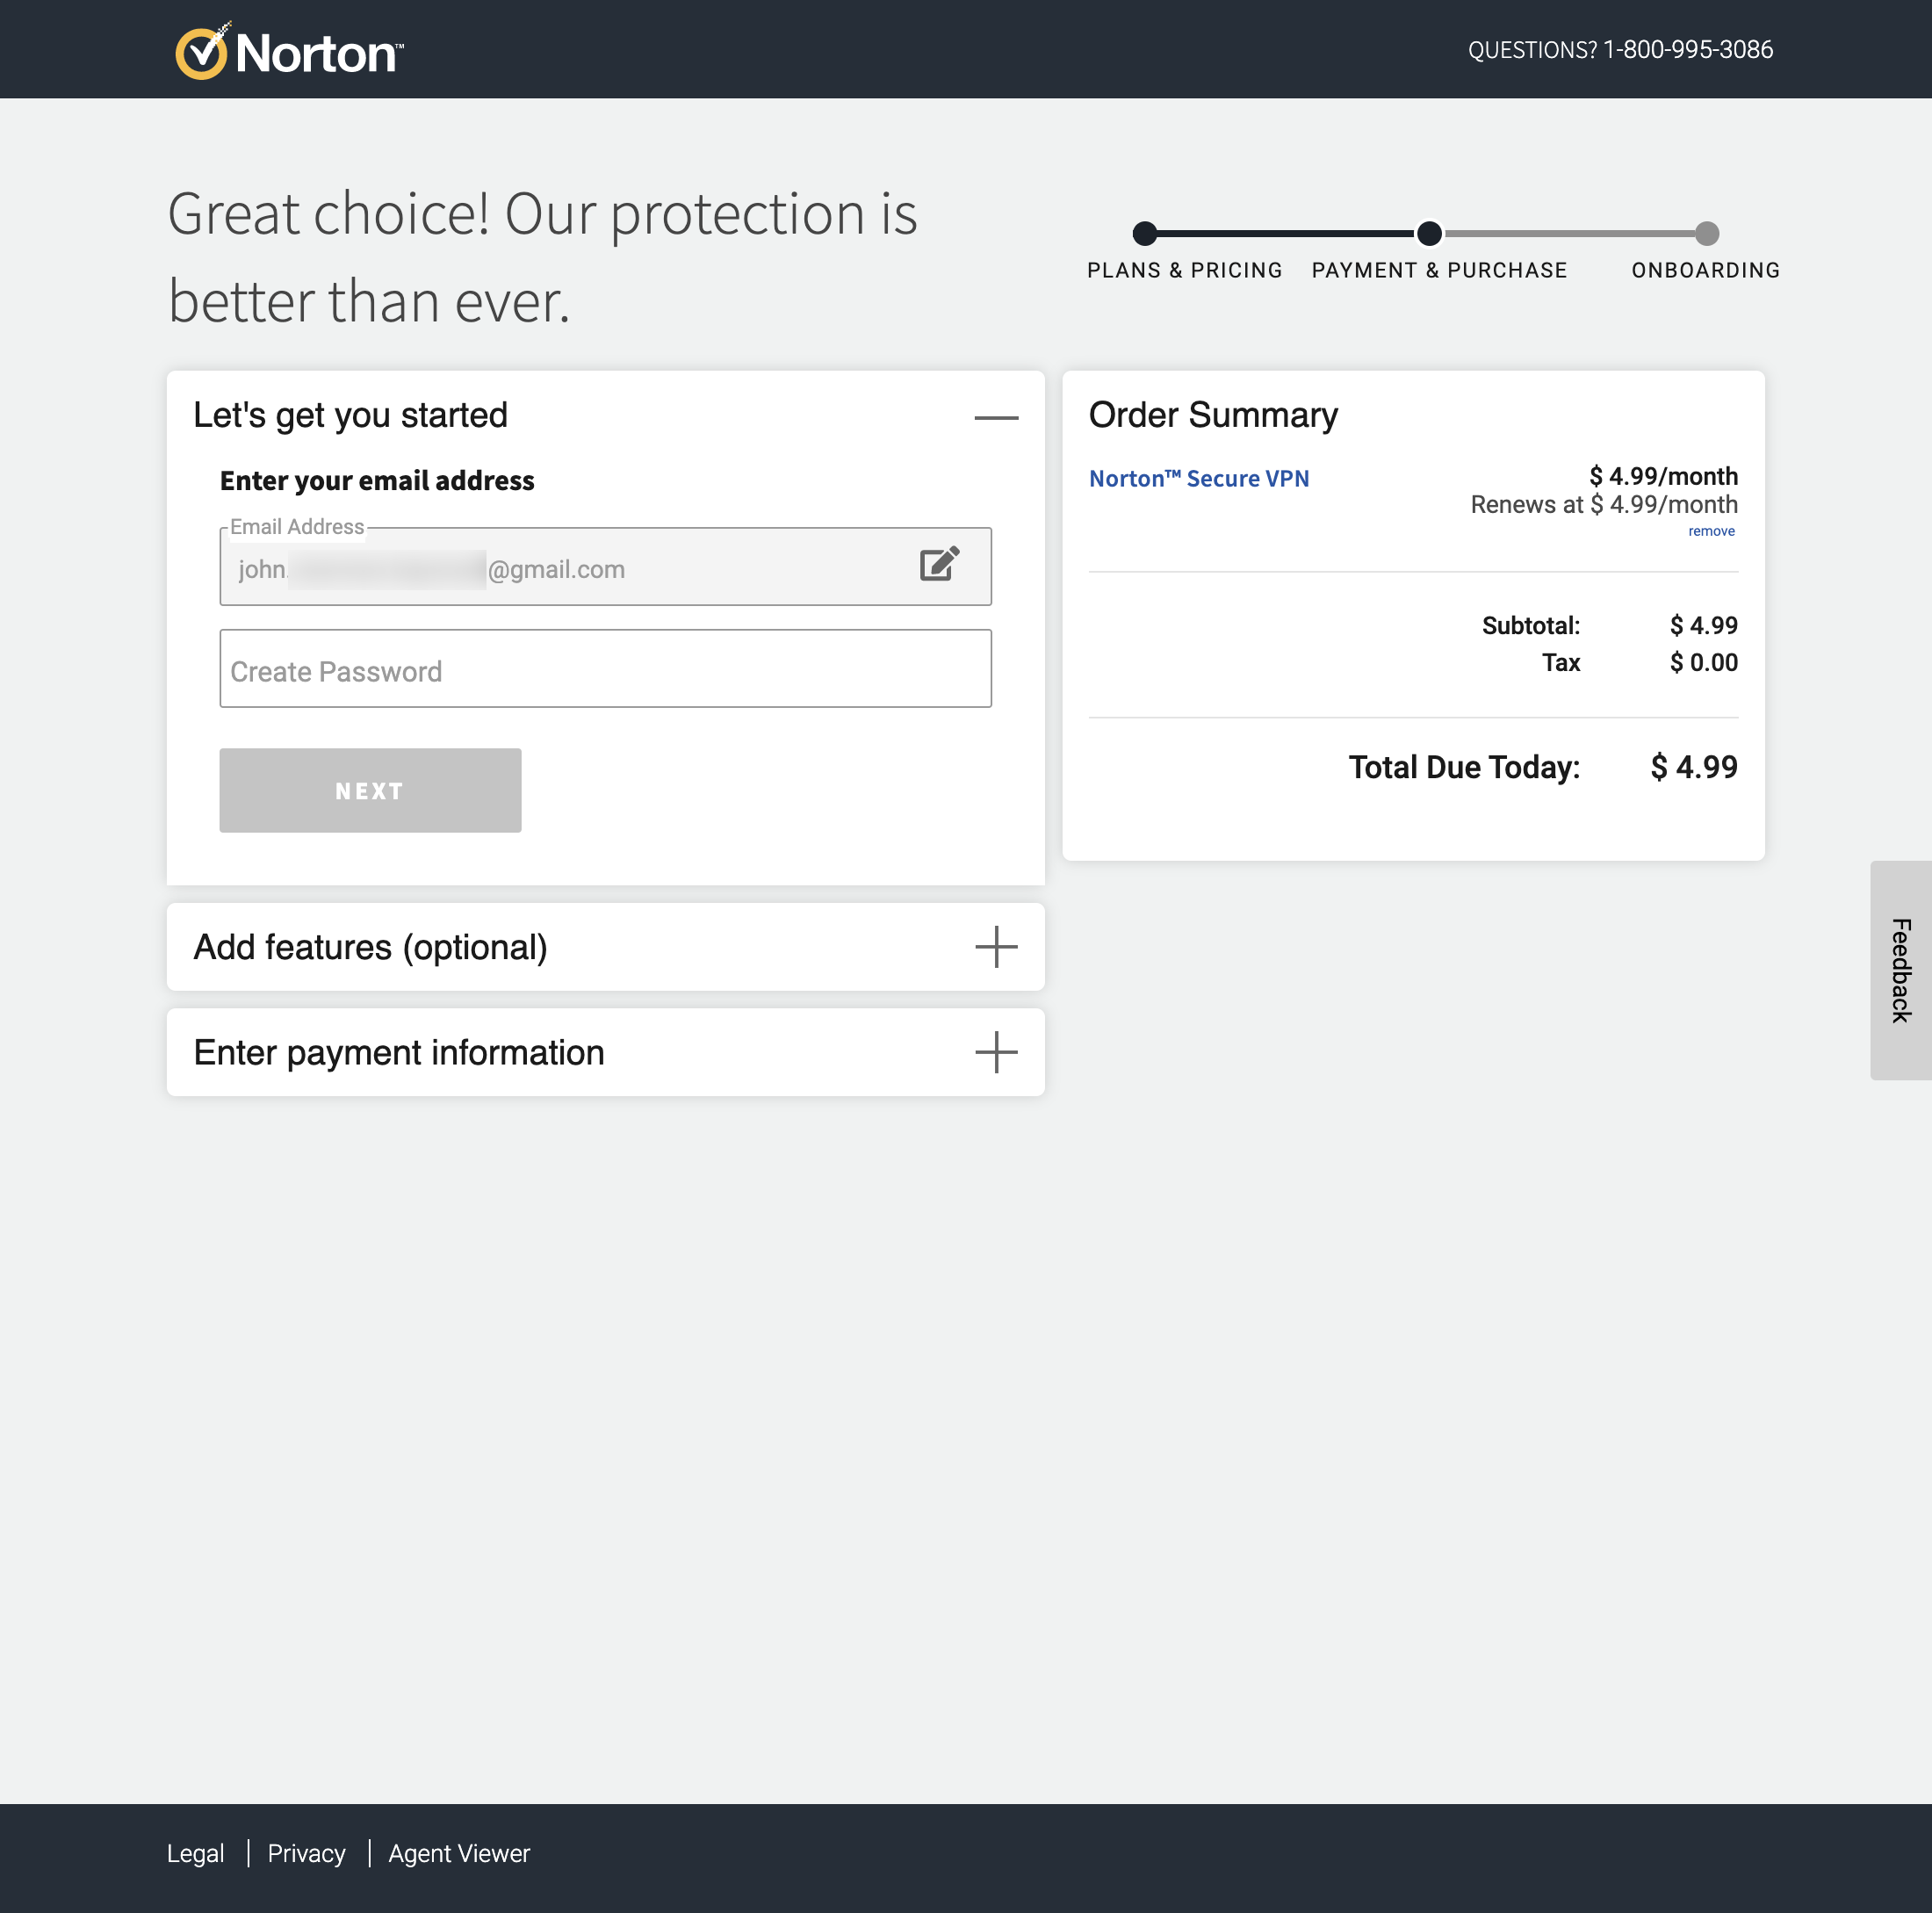Click the Onboarding progress dot
Viewport: 1932px width, 1913px height.
point(1707,232)
